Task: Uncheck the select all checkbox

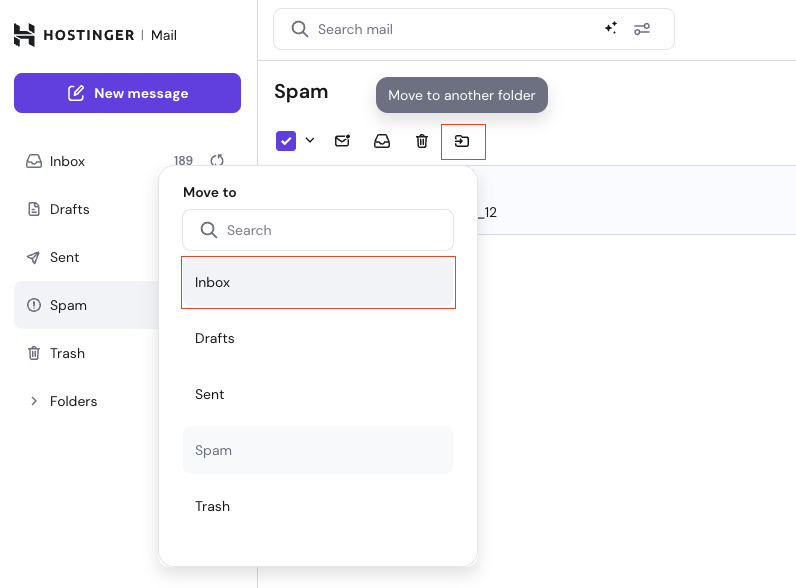Action: tap(286, 141)
